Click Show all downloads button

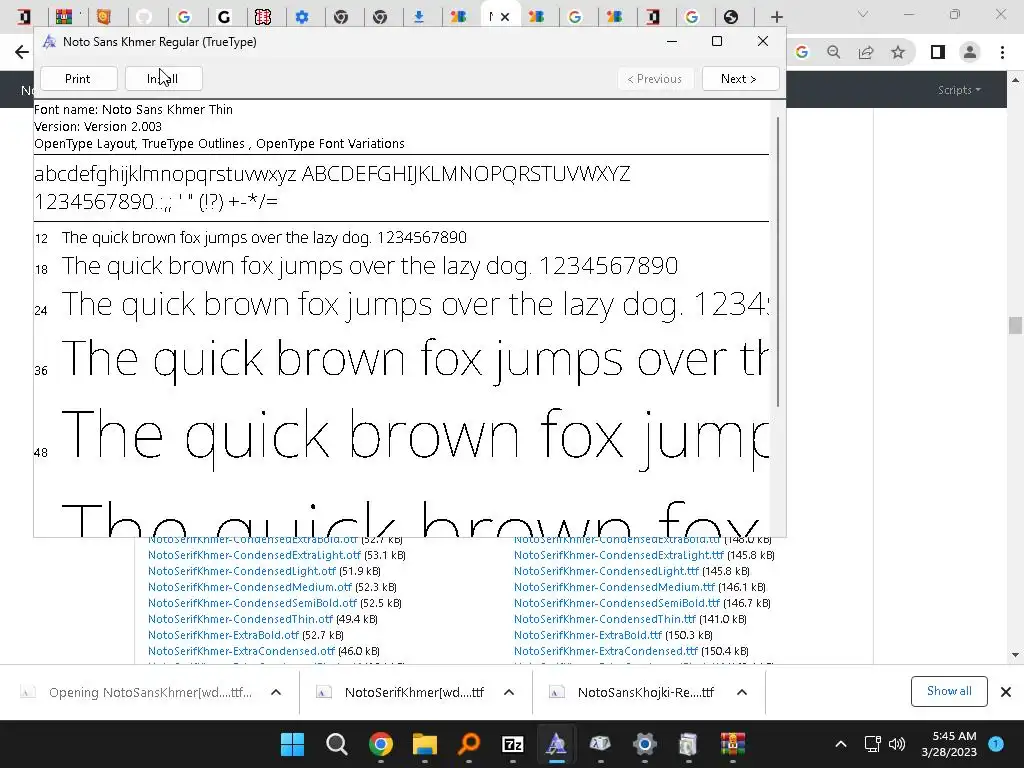coord(948,691)
